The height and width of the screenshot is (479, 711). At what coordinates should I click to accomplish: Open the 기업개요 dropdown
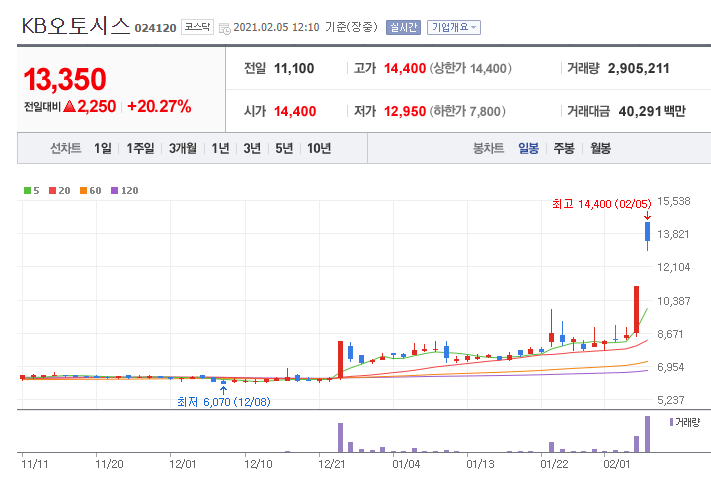point(453,28)
